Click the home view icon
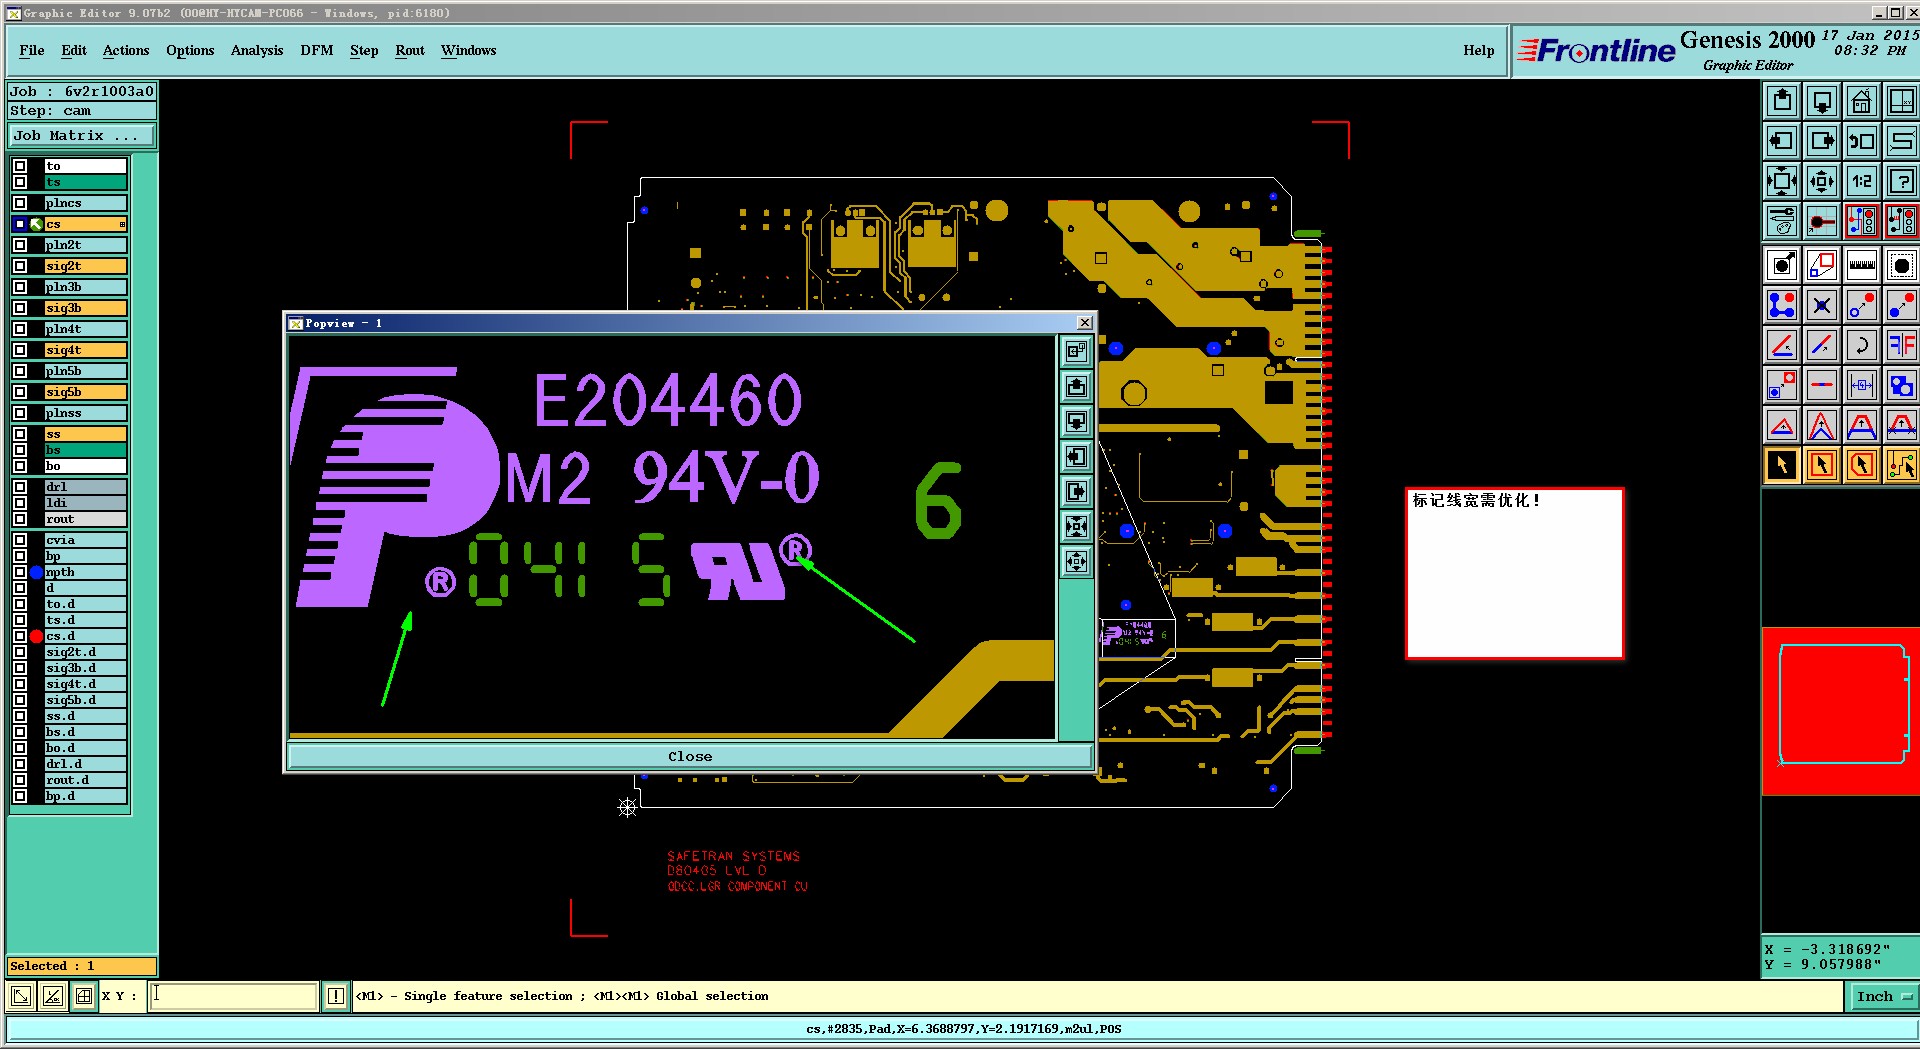Screen dimensions: 1920x1049 pyautogui.click(x=1862, y=101)
